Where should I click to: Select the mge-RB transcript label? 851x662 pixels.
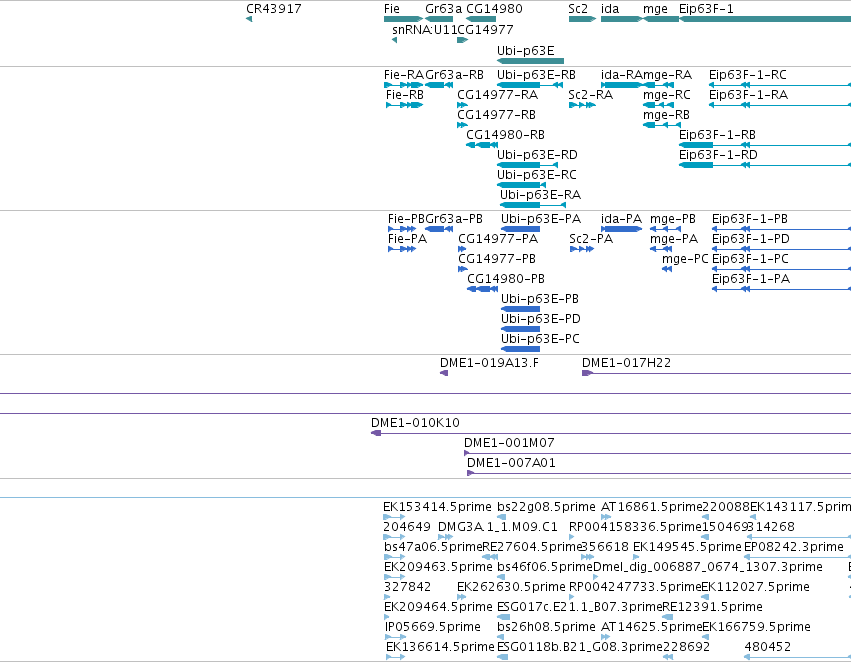(x=666, y=115)
